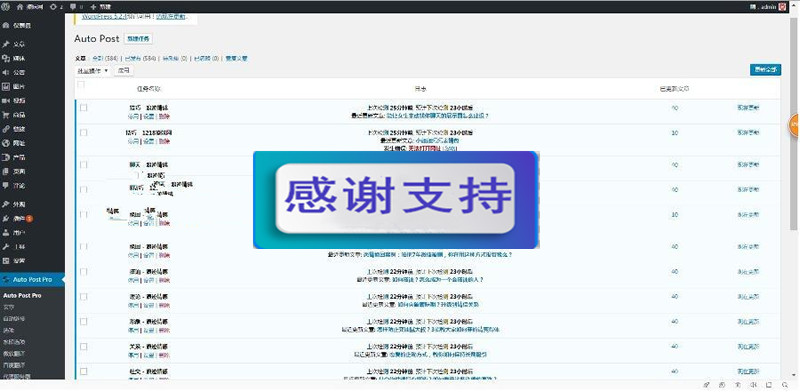Tick the checkbox for the 社交 task

(x=84, y=372)
